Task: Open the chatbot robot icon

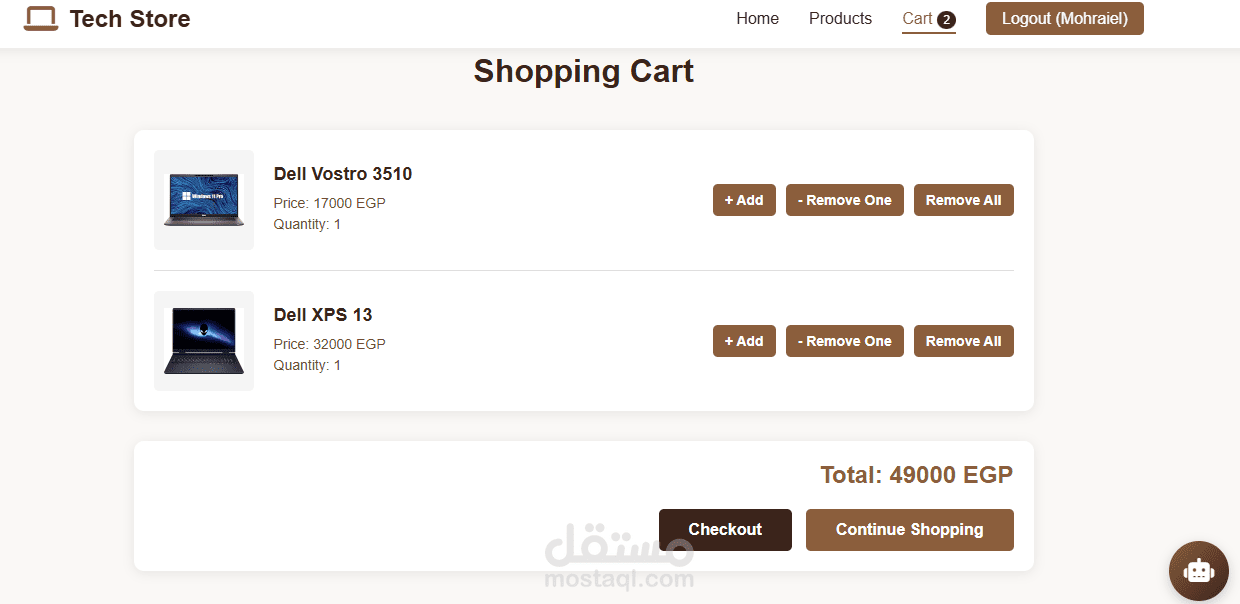Action: point(1198,571)
